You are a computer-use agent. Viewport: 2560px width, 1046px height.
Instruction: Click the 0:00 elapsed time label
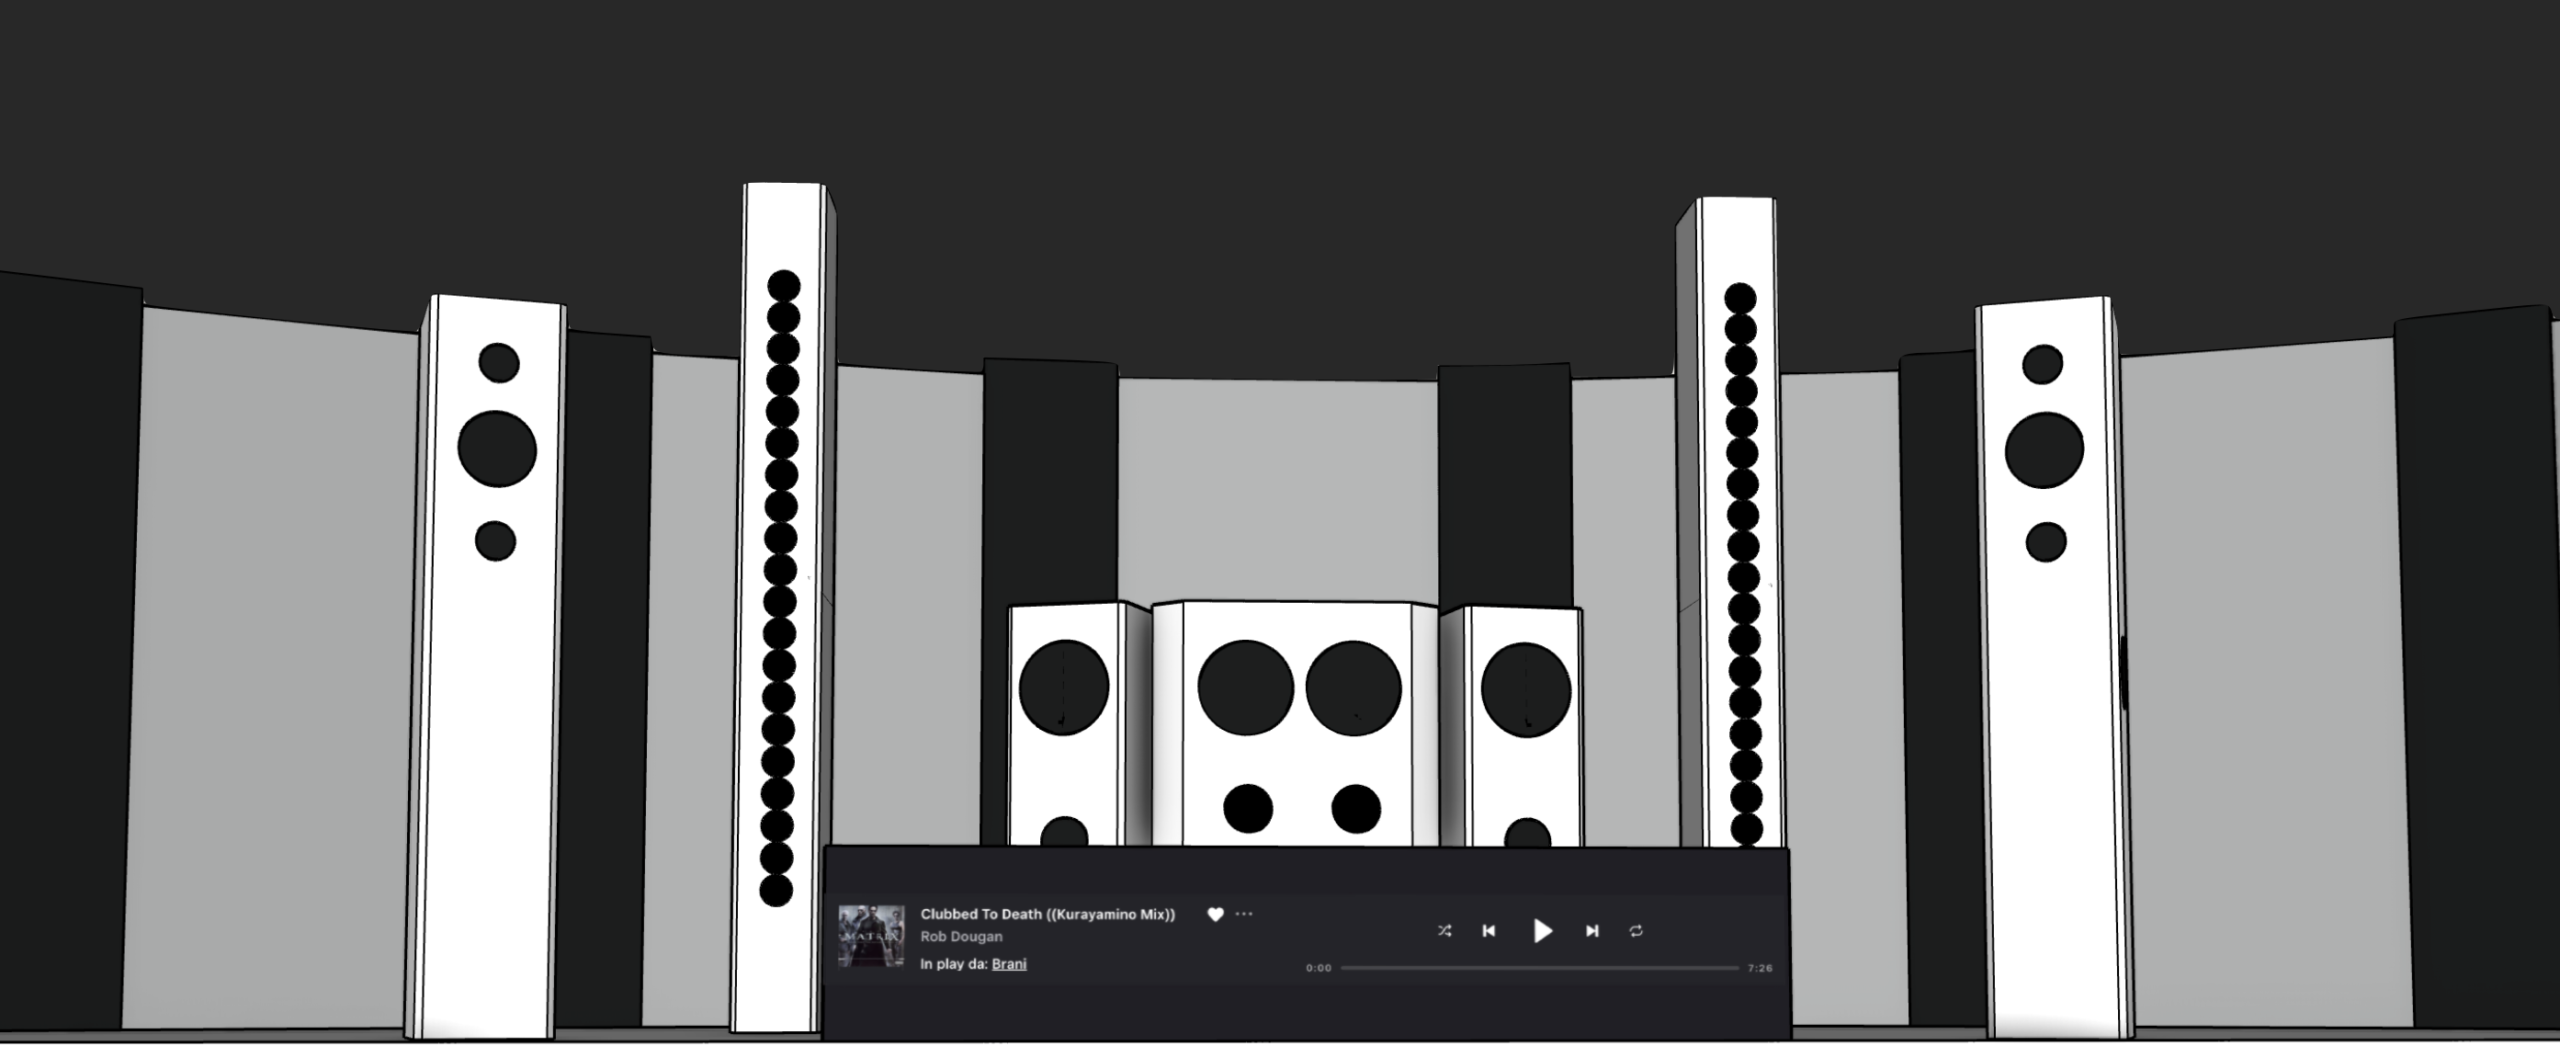click(x=1318, y=968)
